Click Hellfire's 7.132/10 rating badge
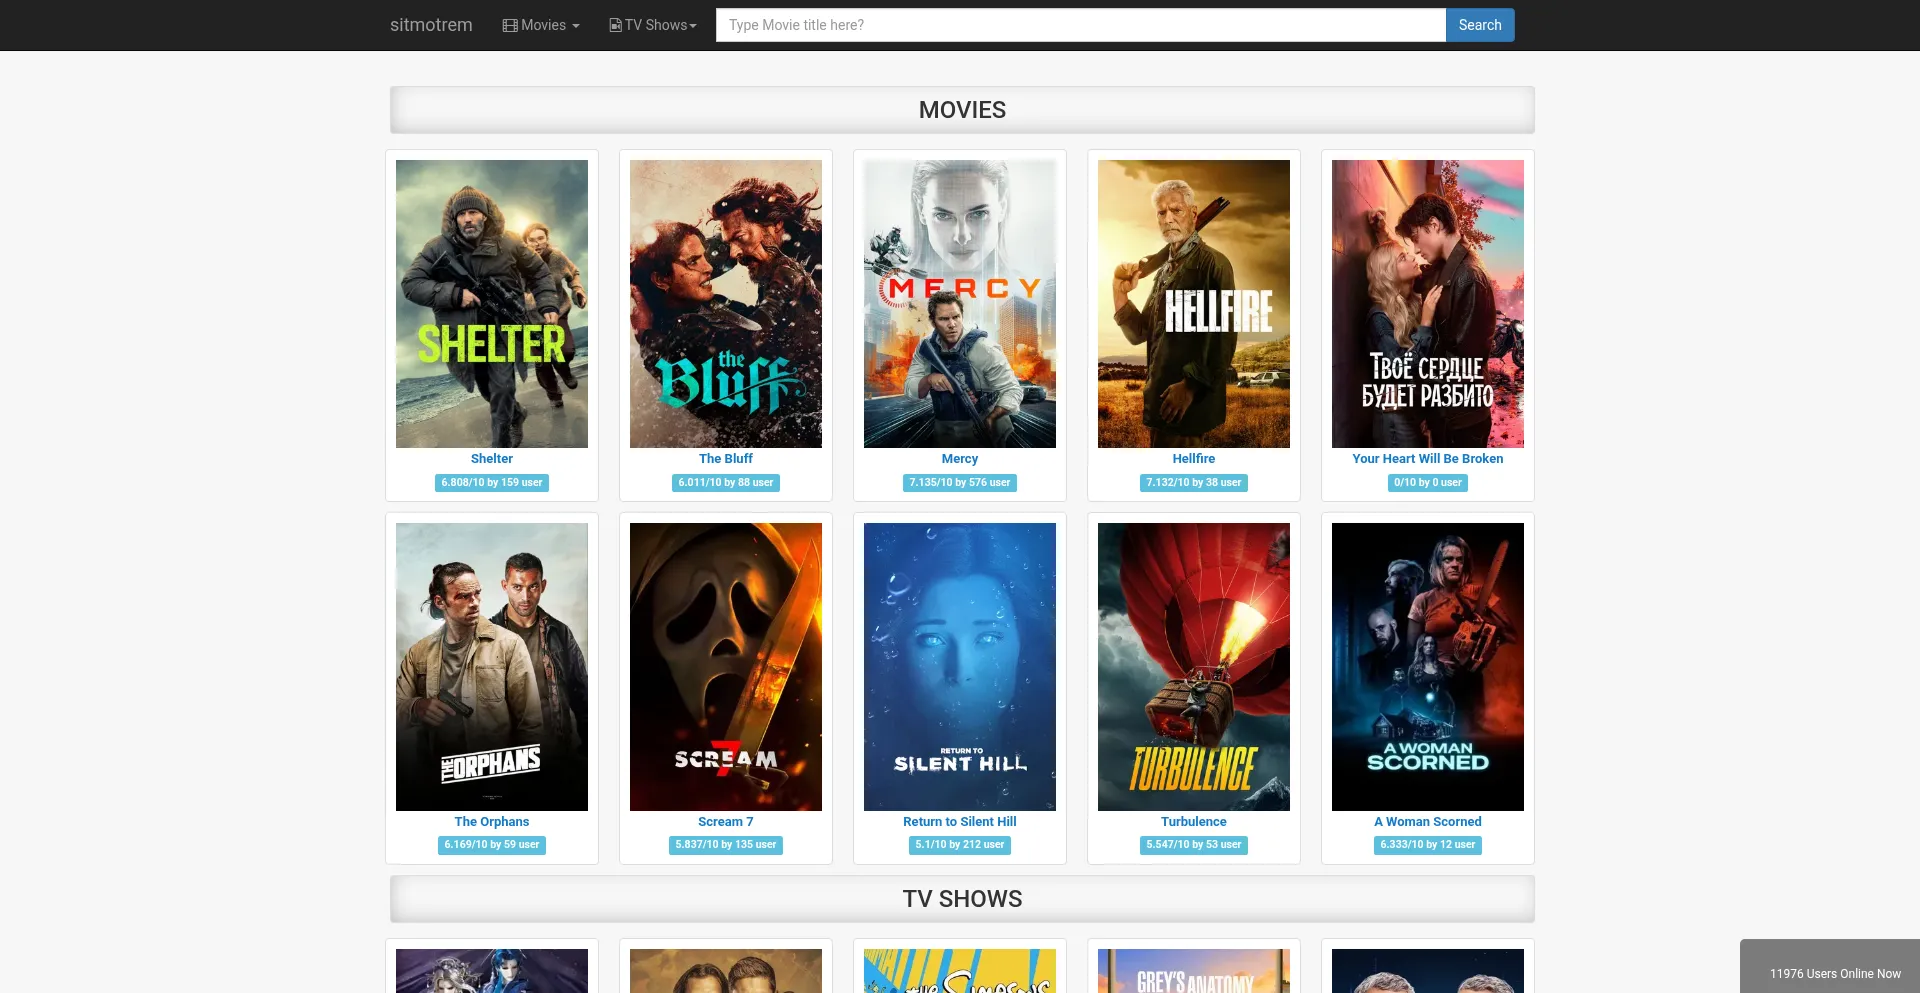 click(1194, 483)
